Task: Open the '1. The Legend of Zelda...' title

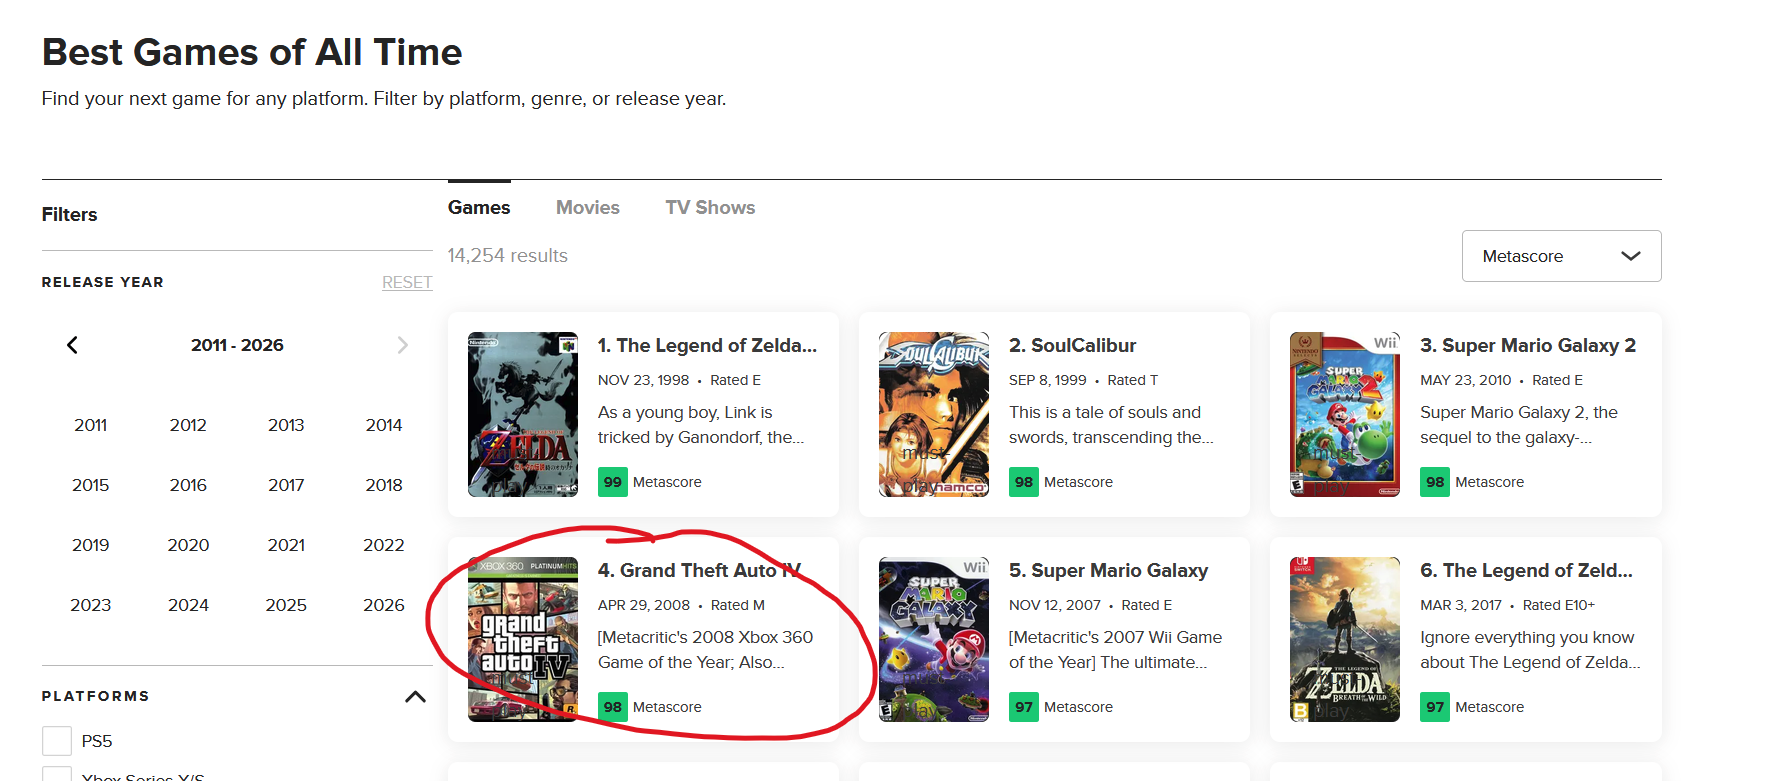Action: click(707, 345)
